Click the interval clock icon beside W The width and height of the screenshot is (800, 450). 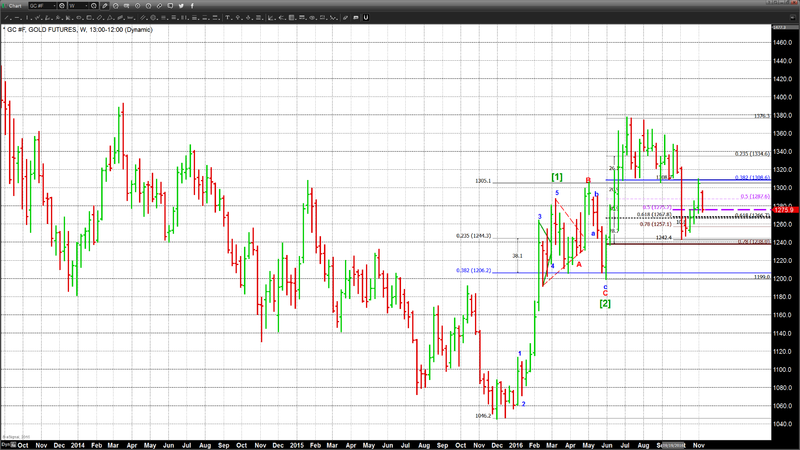tap(94, 6)
